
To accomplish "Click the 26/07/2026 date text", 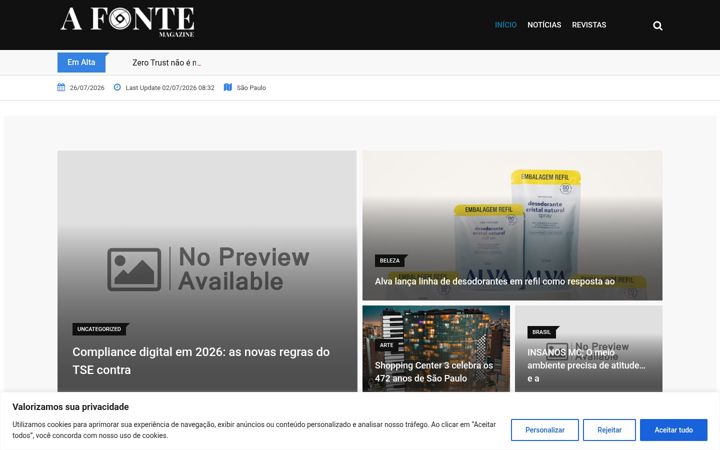I will point(87,88).
